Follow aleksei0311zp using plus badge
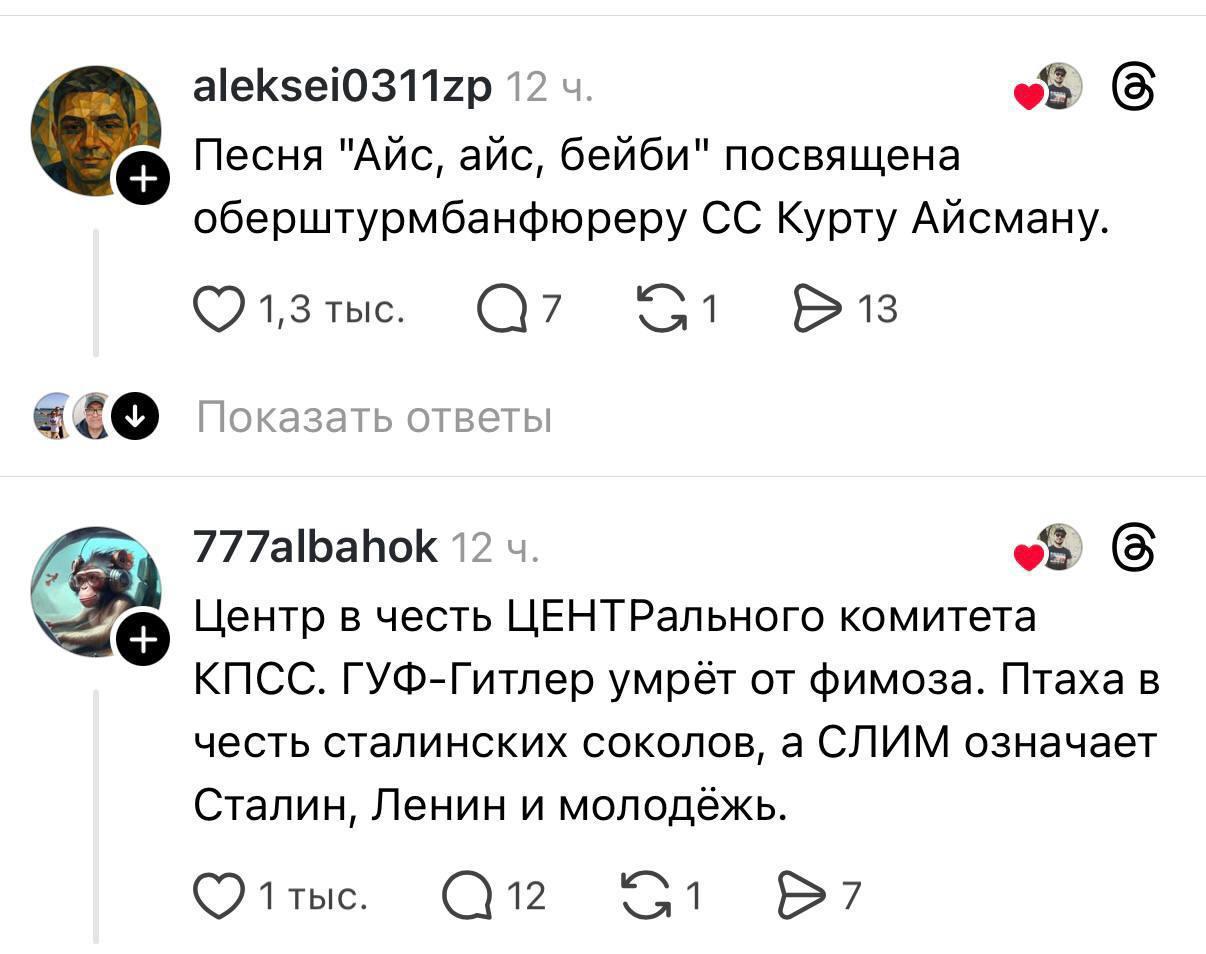 coord(145,180)
